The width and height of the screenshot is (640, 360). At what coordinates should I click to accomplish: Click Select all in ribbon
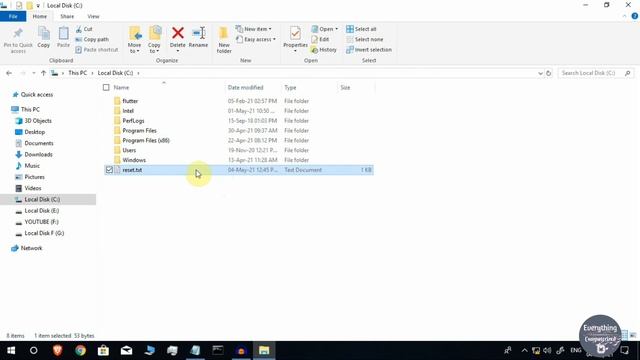point(361,29)
